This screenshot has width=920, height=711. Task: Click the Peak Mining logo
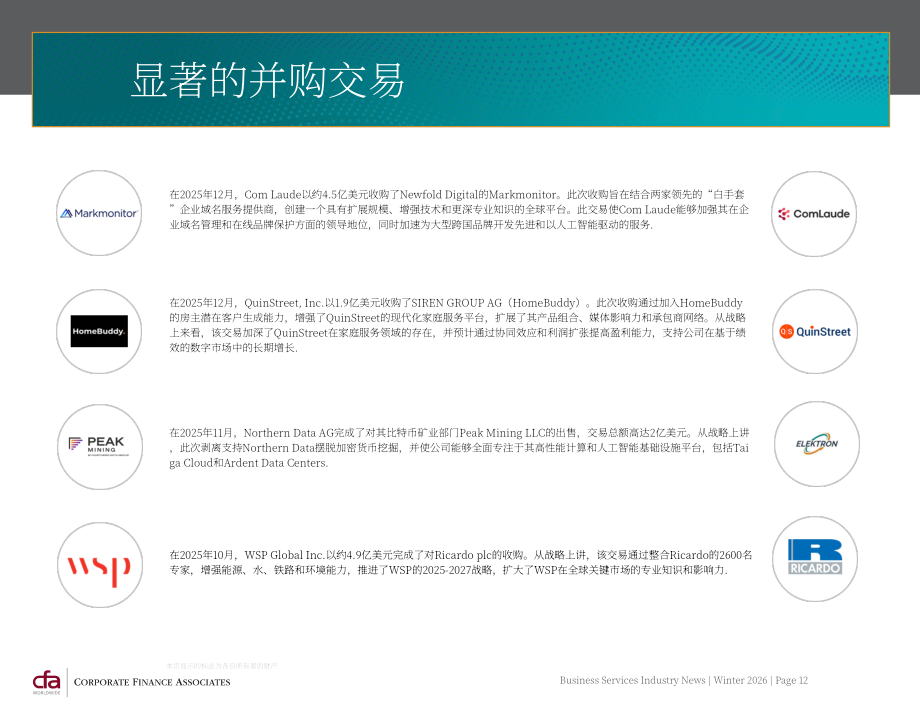[99, 446]
